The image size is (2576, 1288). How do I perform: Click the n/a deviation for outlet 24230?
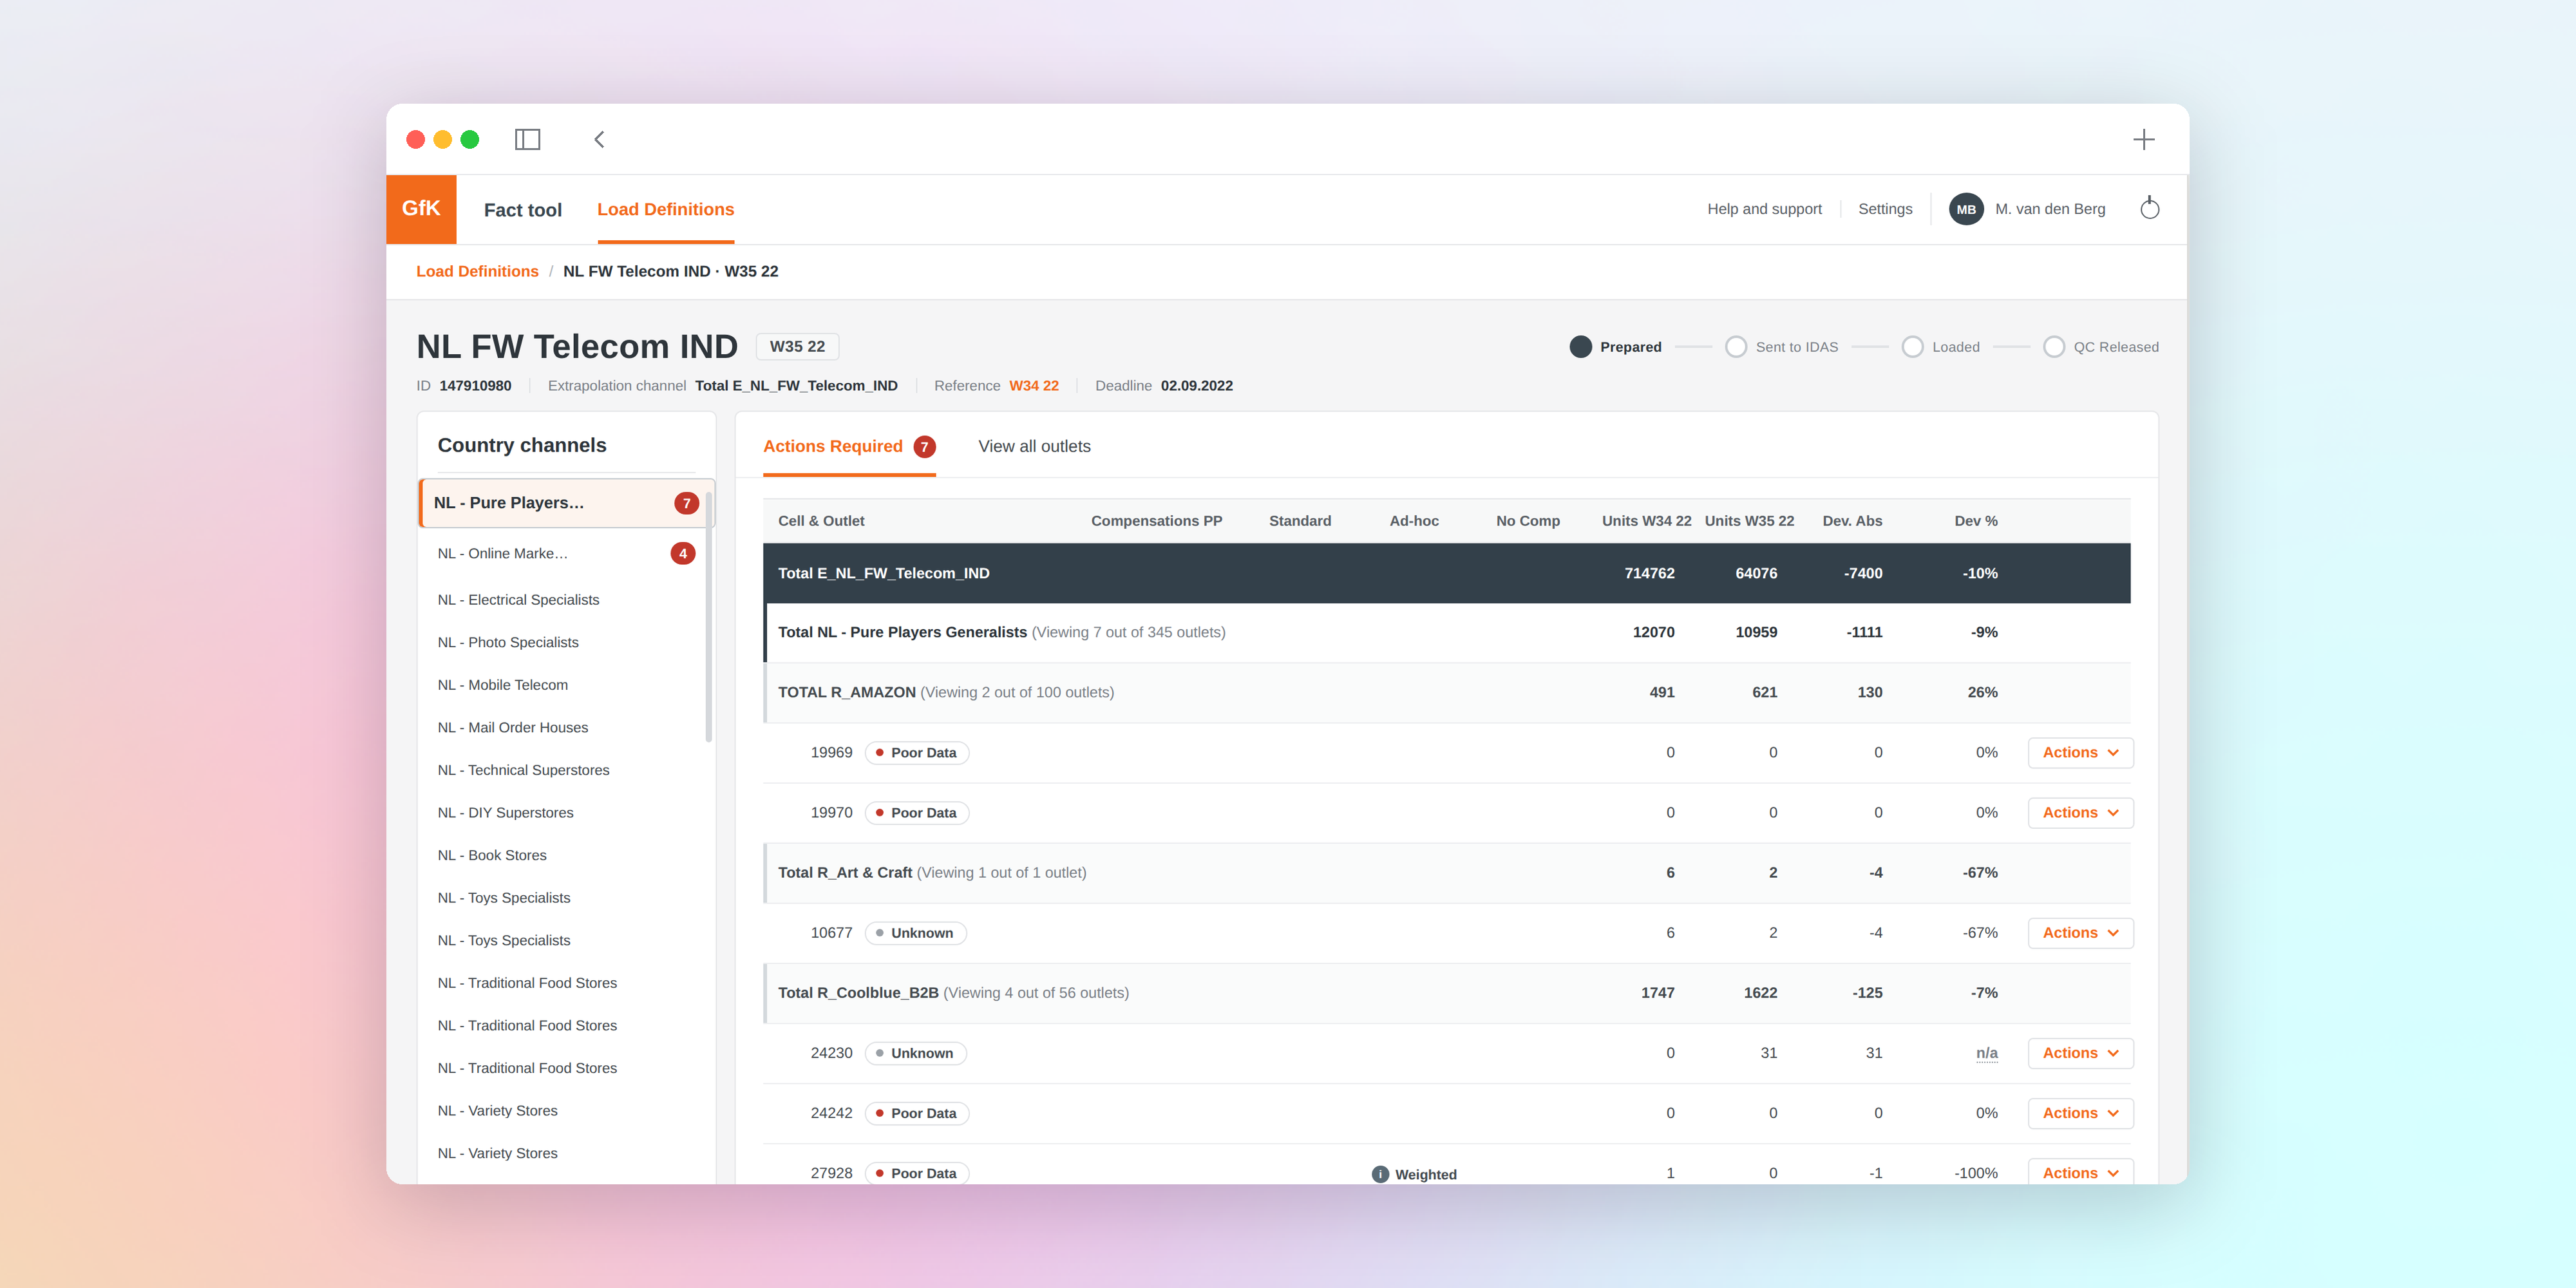point(1986,1053)
